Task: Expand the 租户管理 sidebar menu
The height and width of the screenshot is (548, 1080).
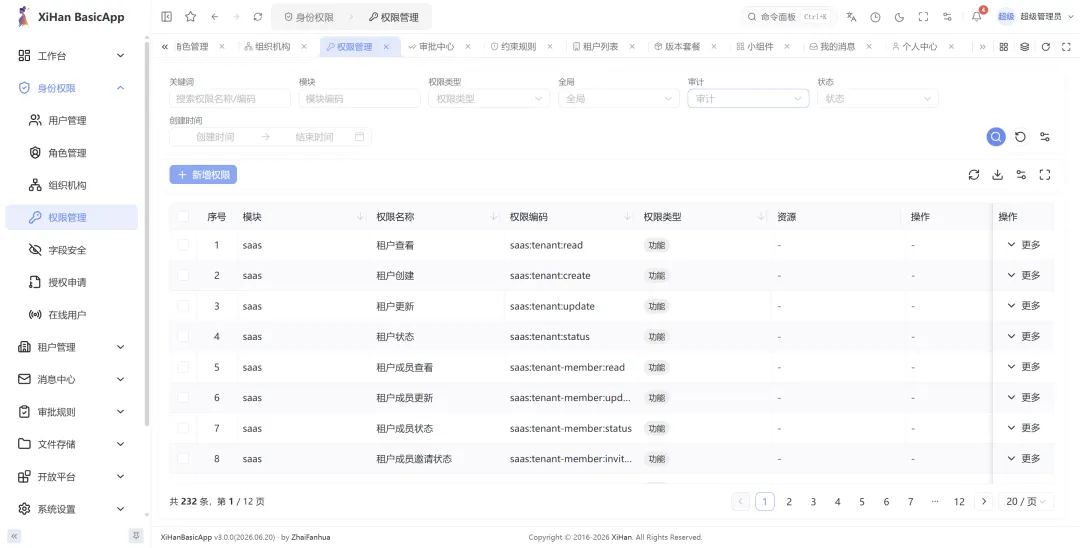Action: pyautogui.click(x=72, y=347)
